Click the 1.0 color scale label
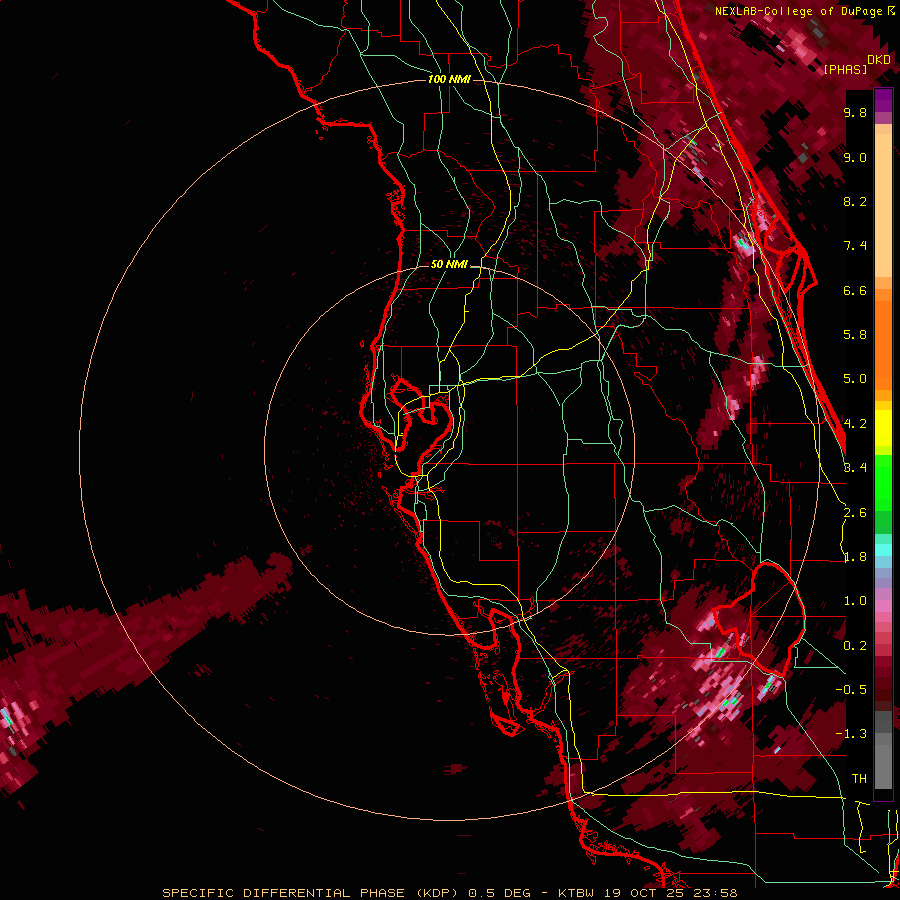 pyautogui.click(x=855, y=601)
